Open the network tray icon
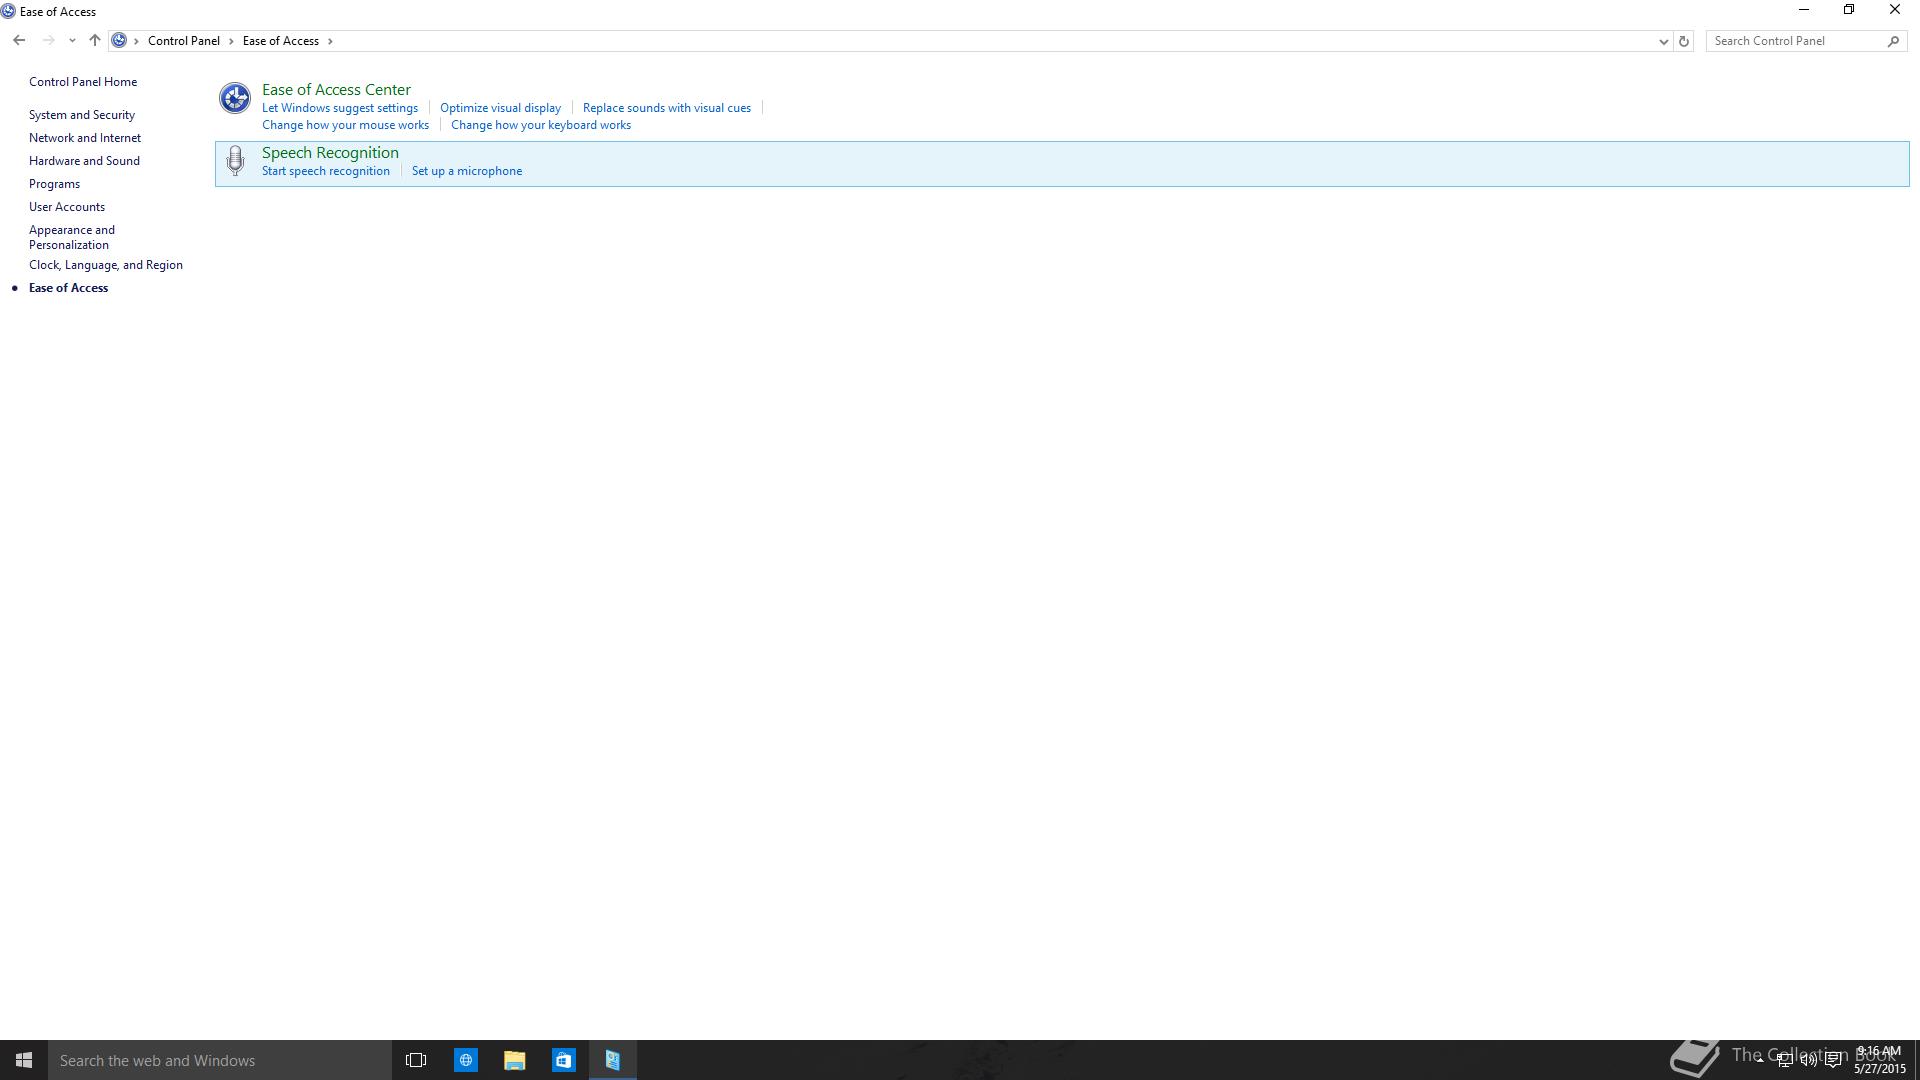 (x=1784, y=1060)
